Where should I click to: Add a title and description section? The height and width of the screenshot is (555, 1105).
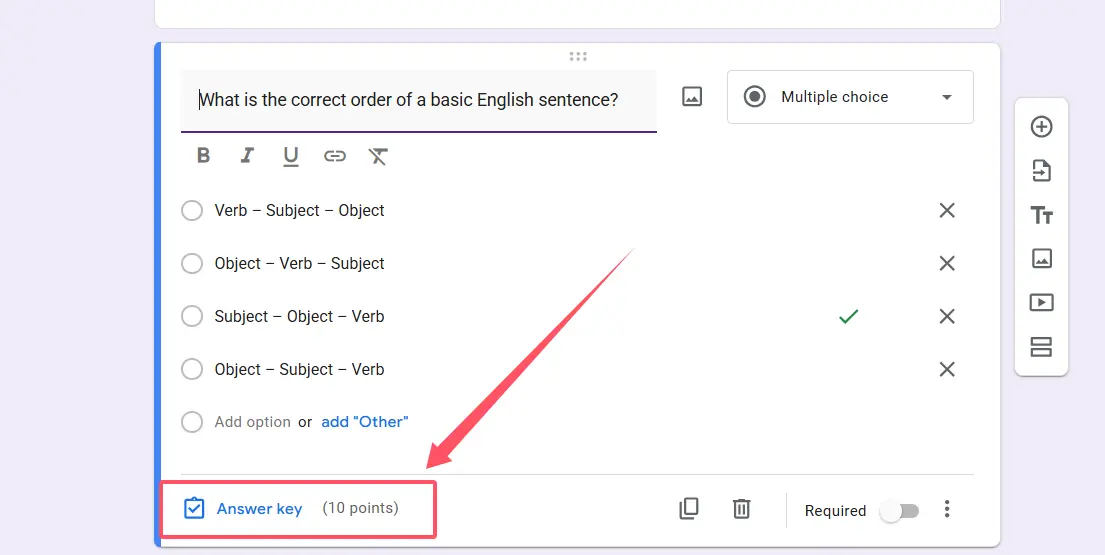[1041, 215]
